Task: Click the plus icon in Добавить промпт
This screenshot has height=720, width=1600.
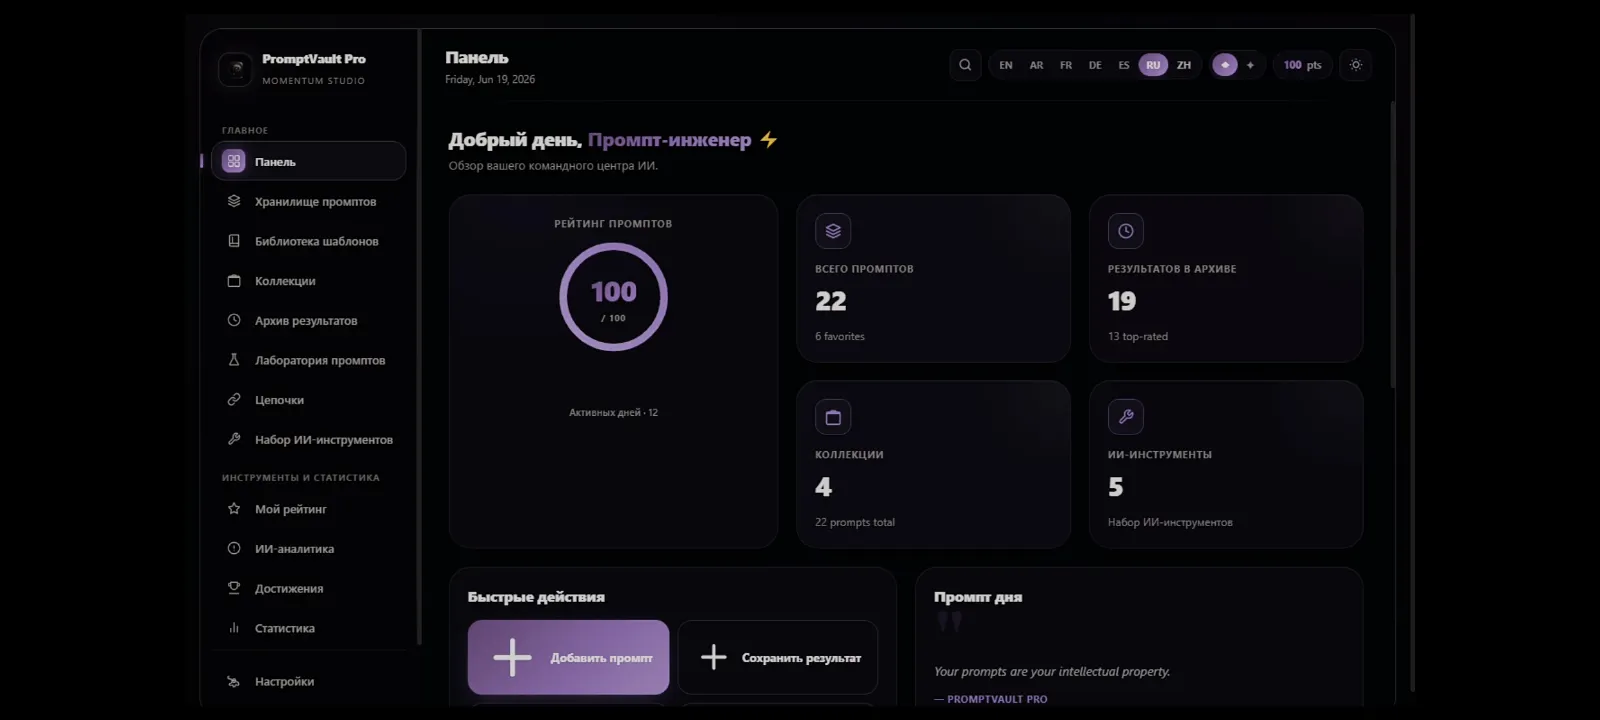Action: 512,657
